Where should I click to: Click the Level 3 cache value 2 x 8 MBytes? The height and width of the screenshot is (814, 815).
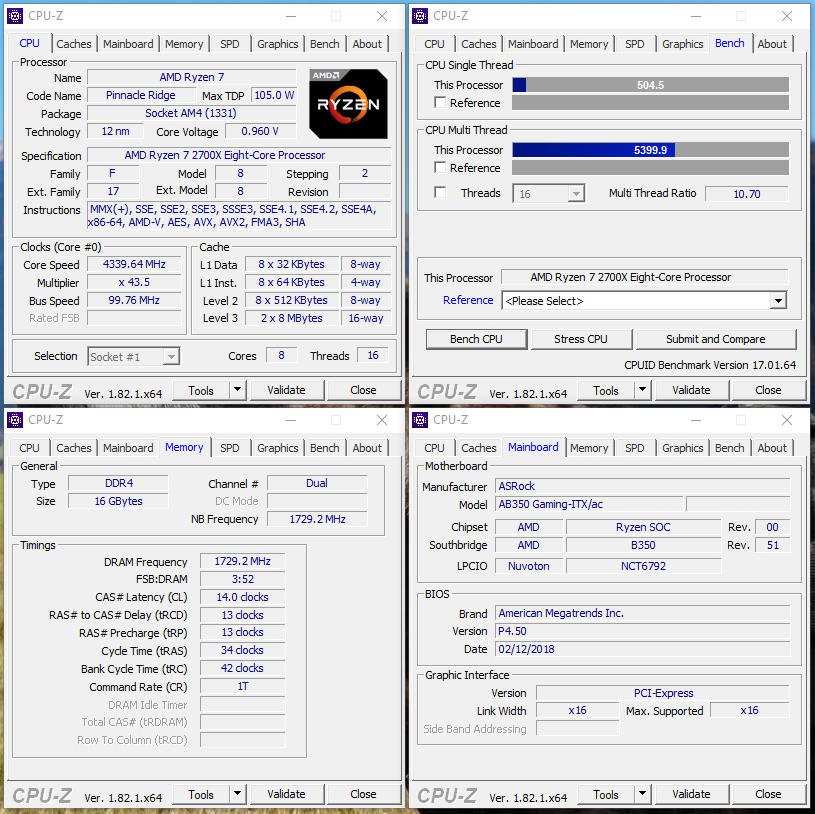[292, 318]
